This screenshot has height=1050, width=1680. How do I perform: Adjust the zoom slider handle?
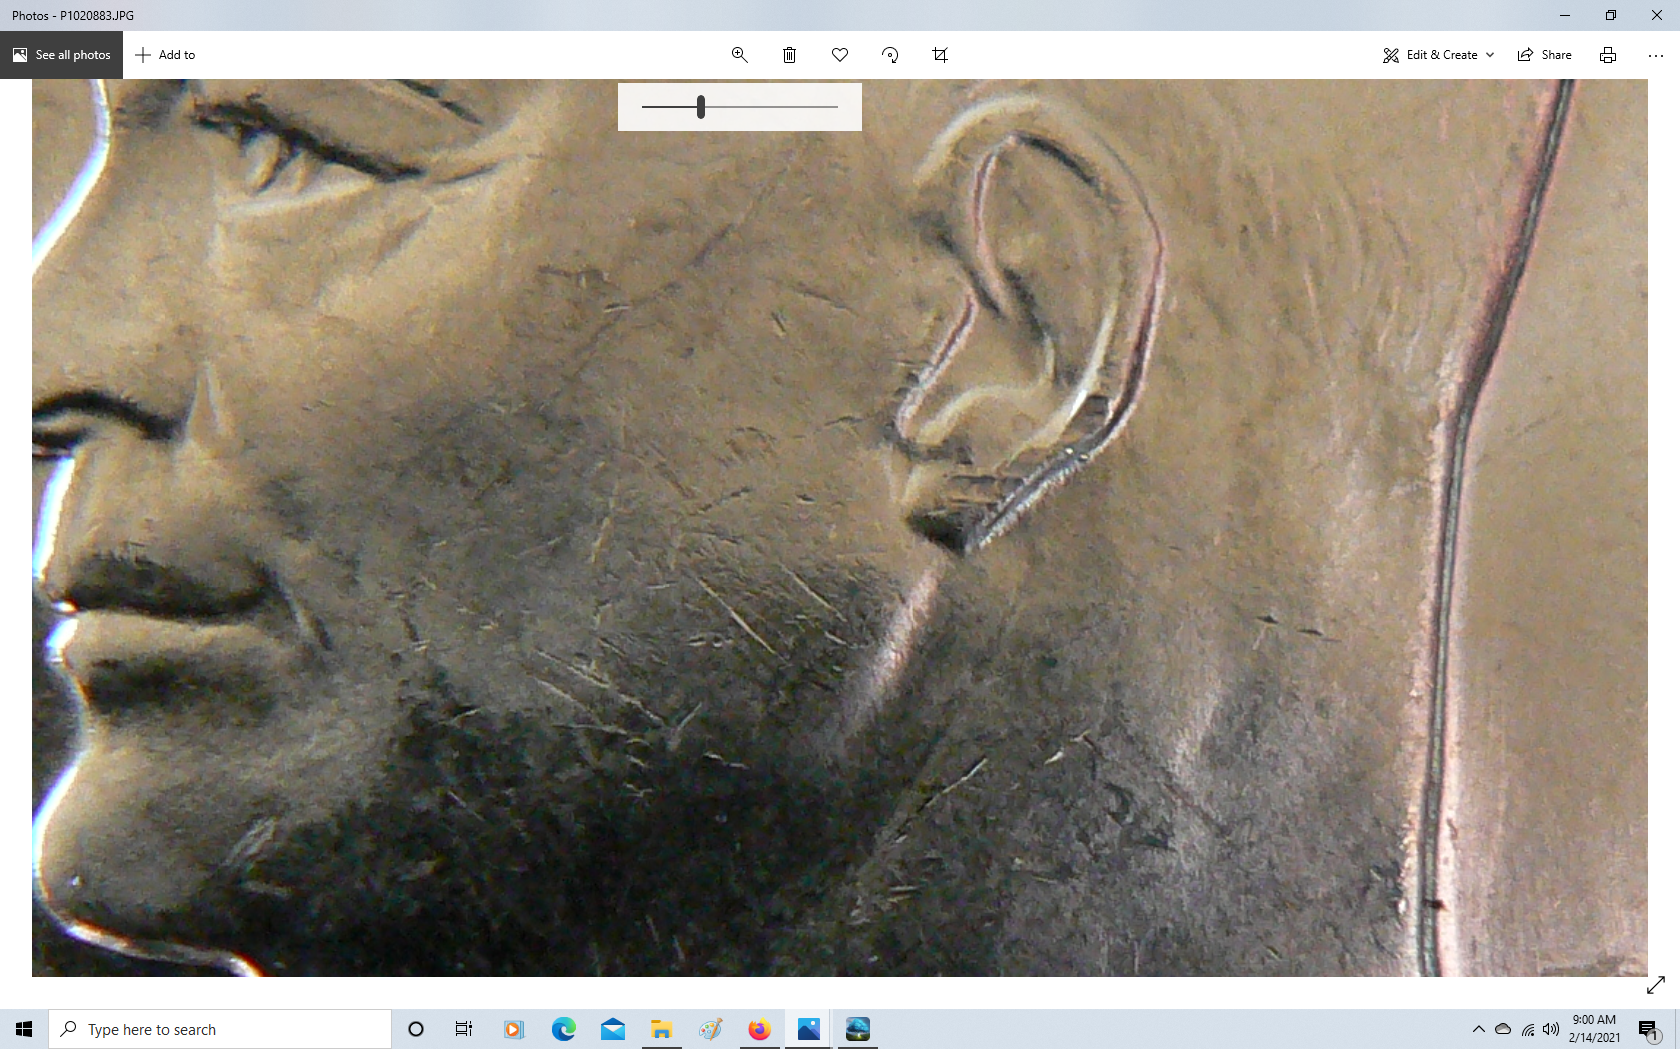click(x=701, y=106)
